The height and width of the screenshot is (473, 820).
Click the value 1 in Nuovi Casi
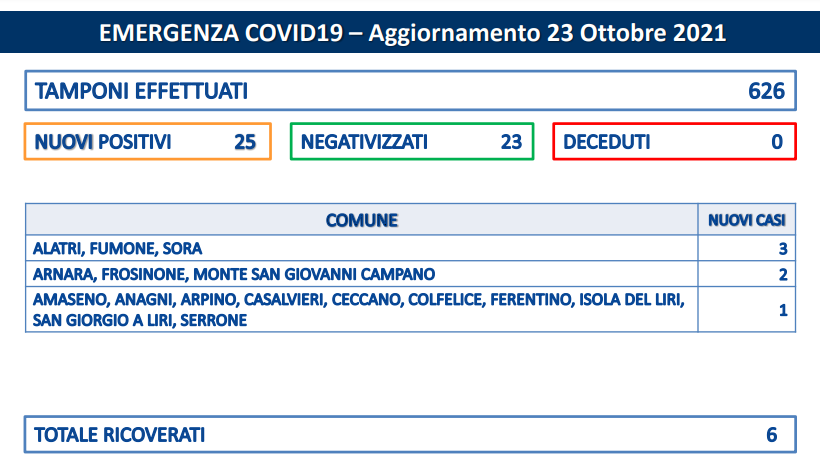click(x=783, y=310)
